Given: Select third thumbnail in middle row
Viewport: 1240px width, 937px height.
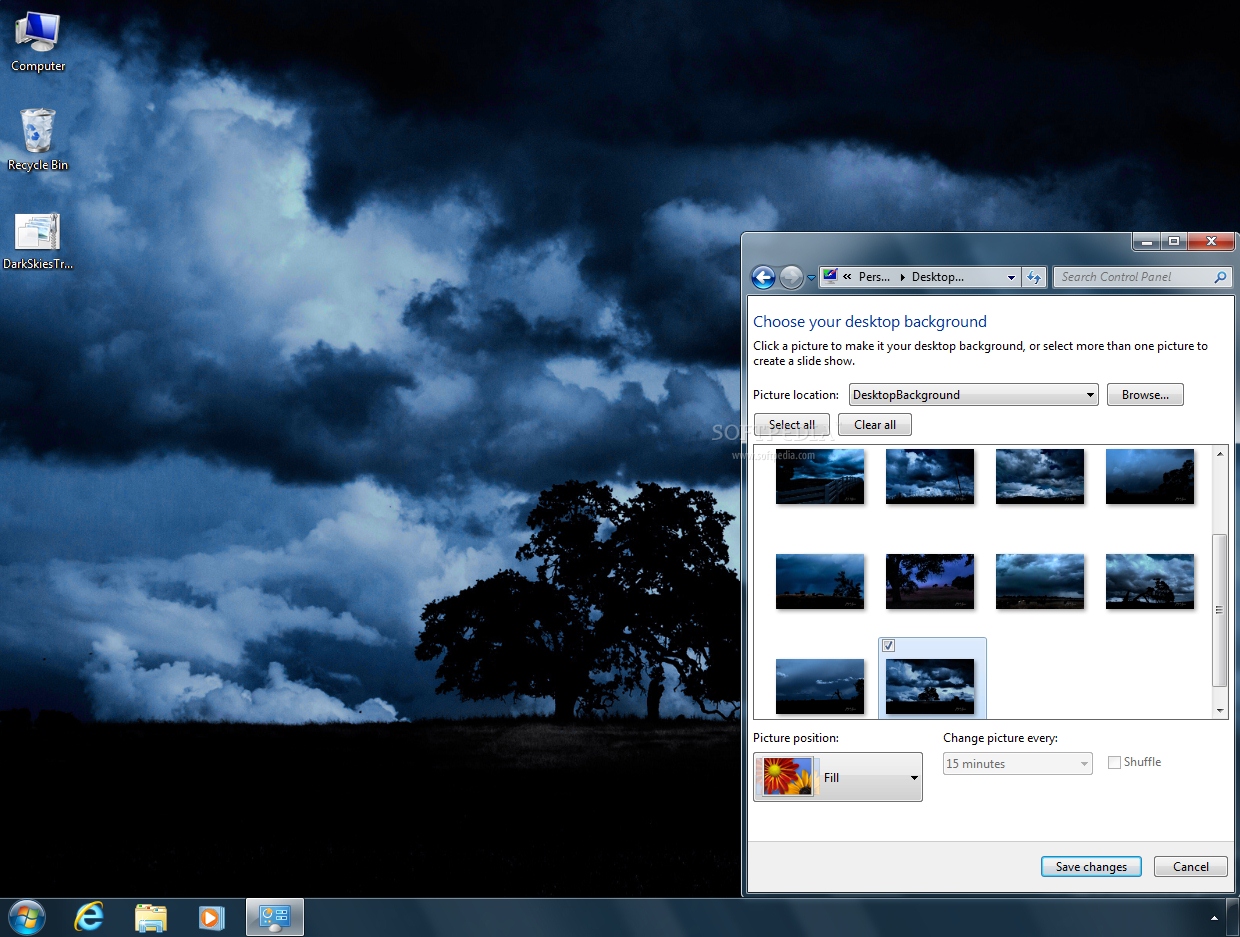Looking at the screenshot, I should (x=1040, y=582).
